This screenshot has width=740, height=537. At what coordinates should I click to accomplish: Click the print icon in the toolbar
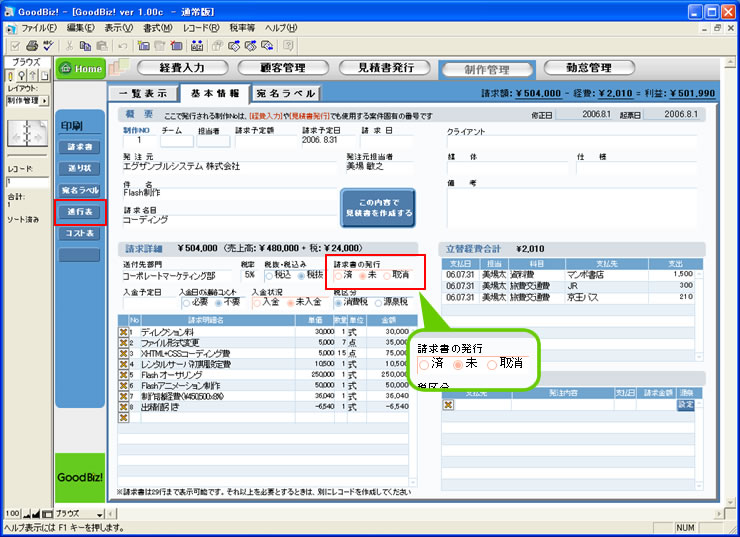tap(33, 46)
